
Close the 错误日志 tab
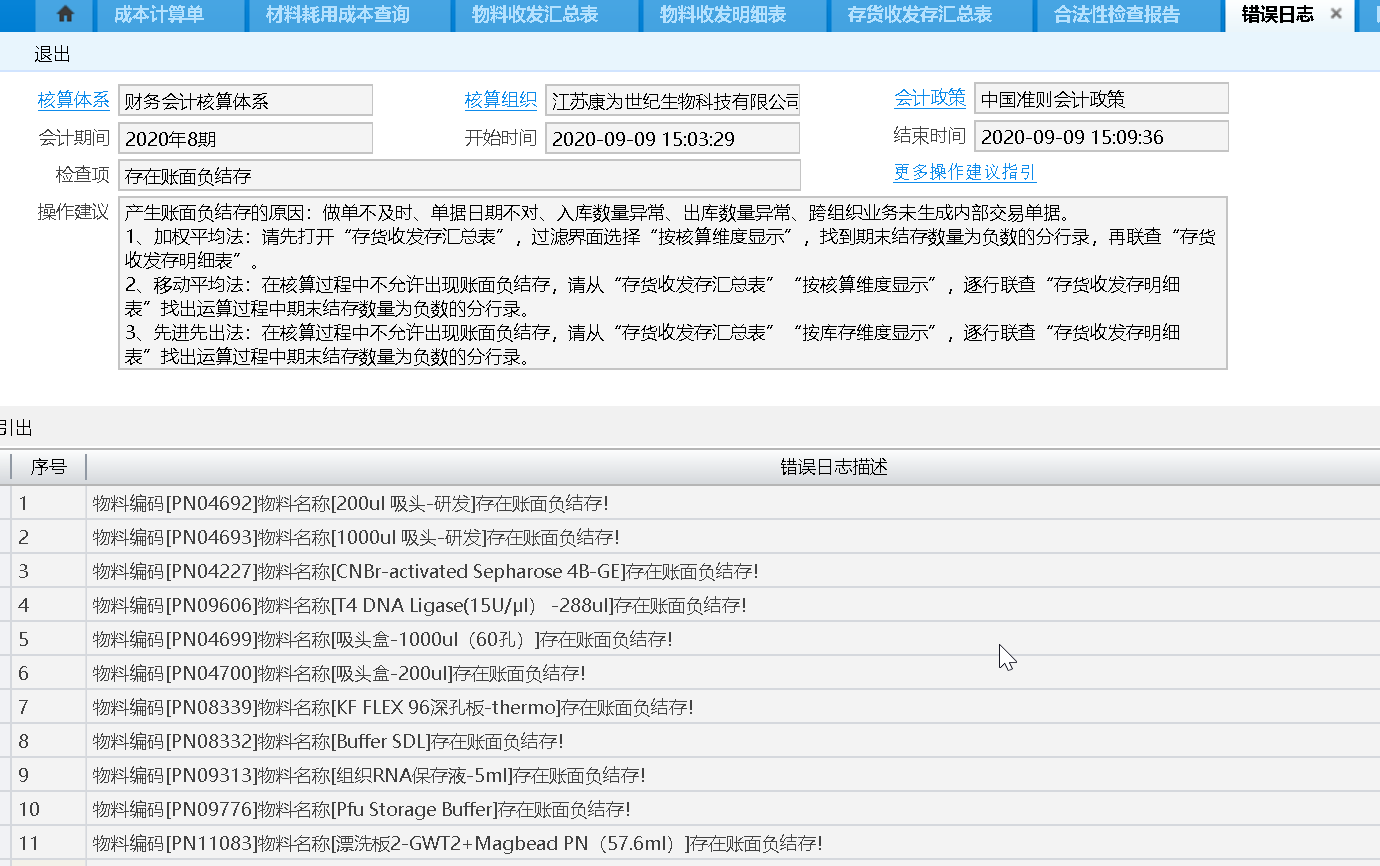coord(1336,14)
